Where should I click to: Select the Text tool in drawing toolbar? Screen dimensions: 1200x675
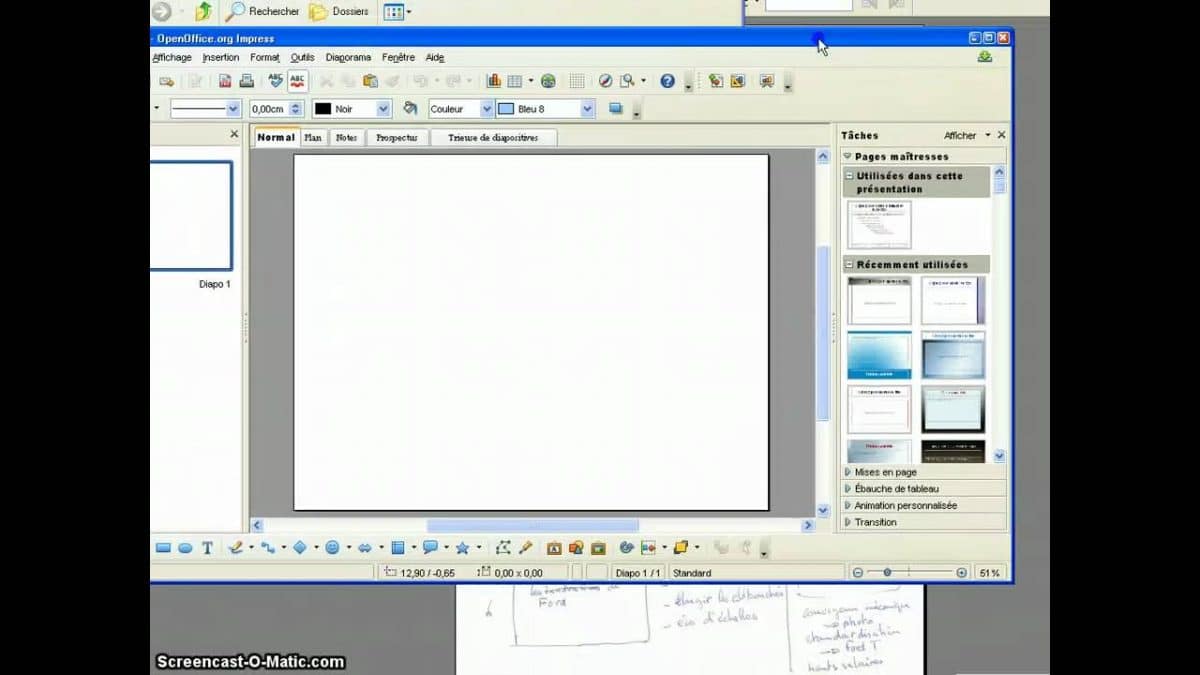[x=207, y=547]
